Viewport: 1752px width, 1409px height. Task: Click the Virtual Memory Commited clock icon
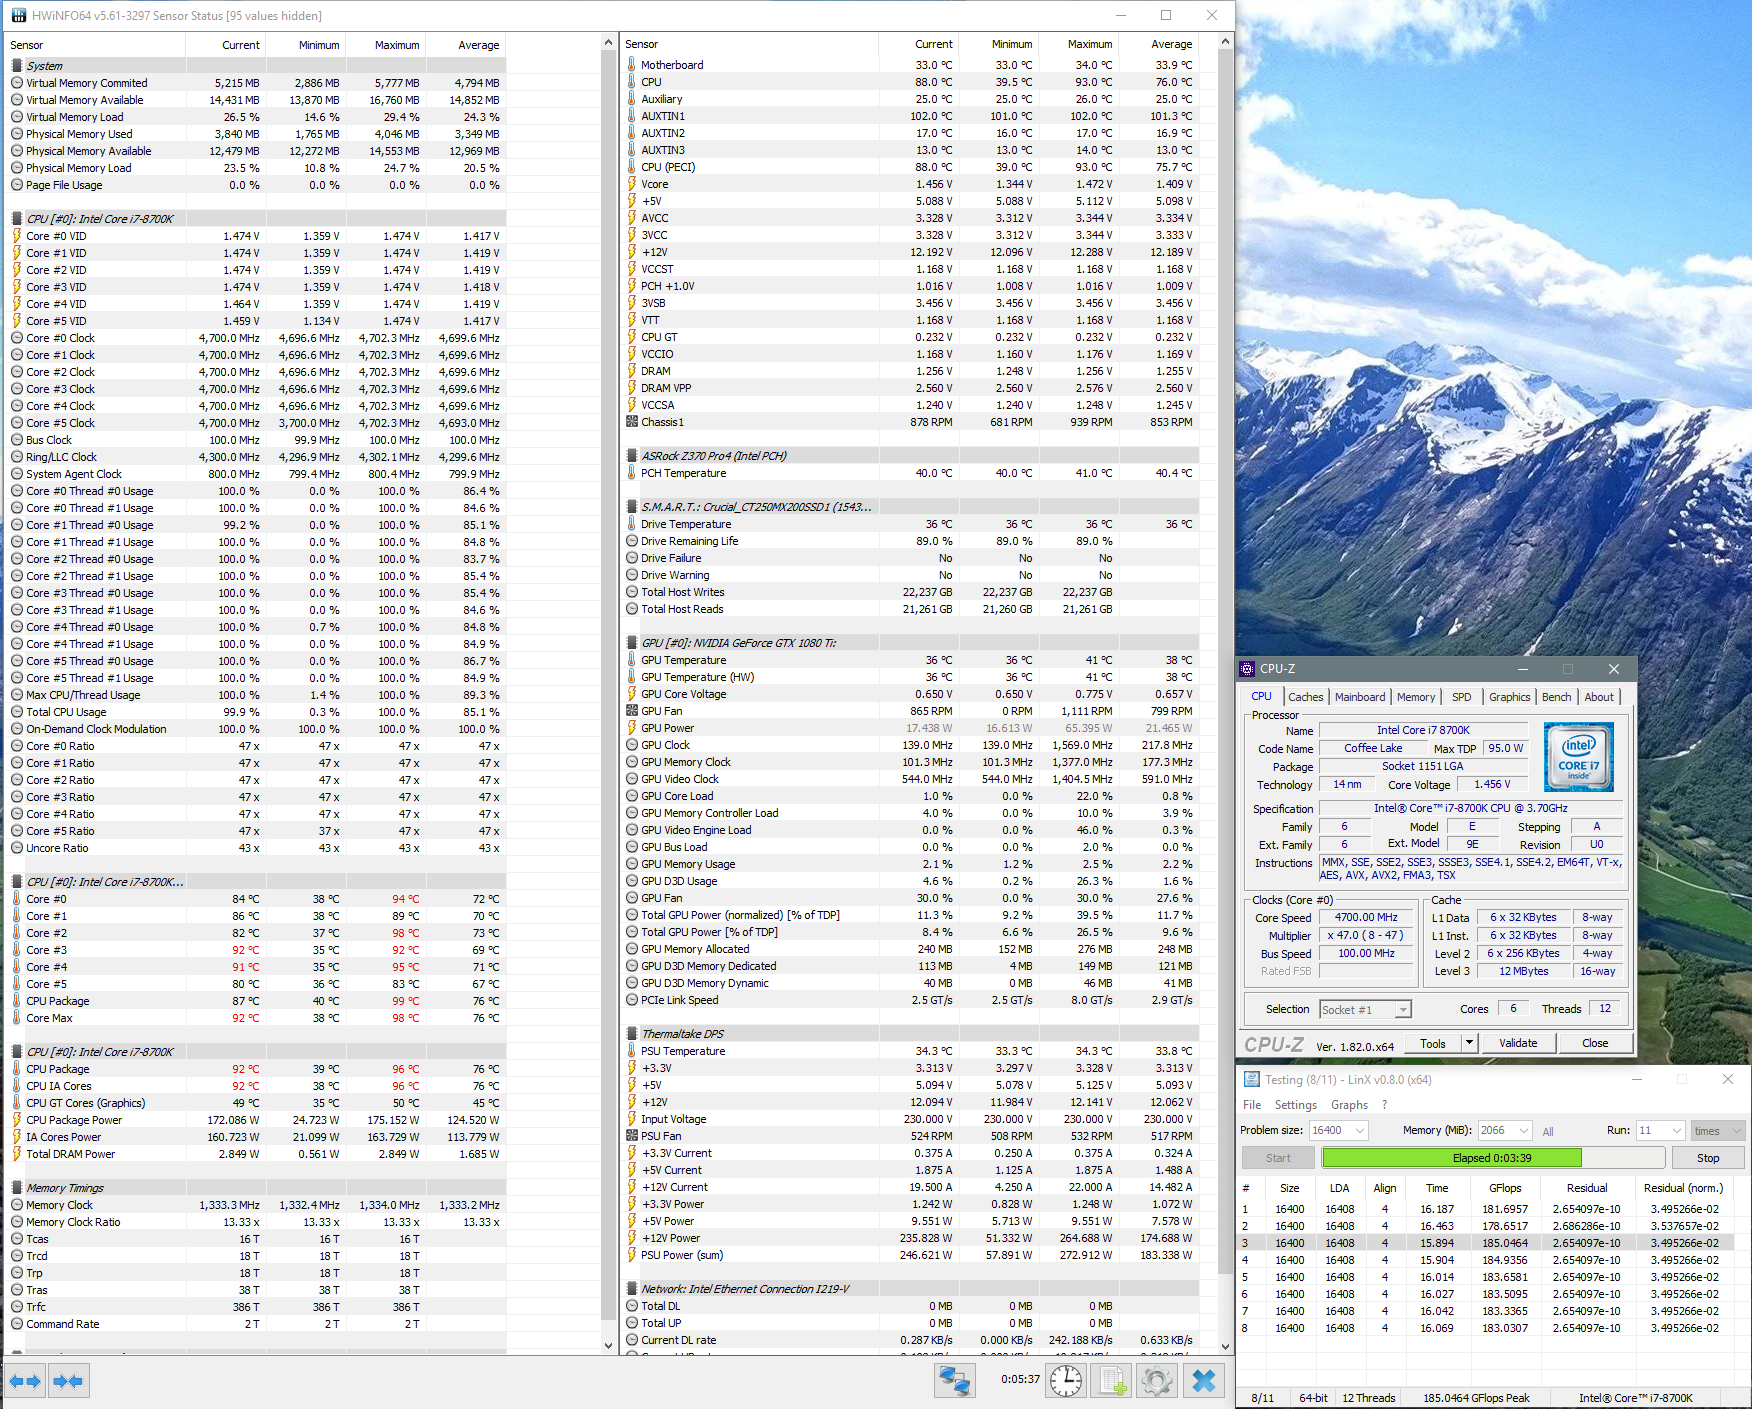[x=17, y=83]
